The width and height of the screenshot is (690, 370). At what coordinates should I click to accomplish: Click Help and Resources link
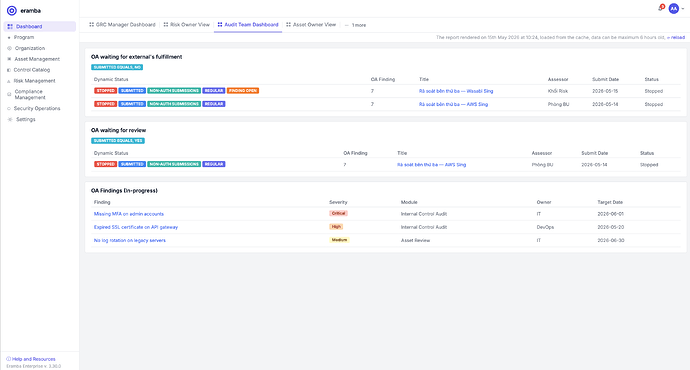pos(34,359)
